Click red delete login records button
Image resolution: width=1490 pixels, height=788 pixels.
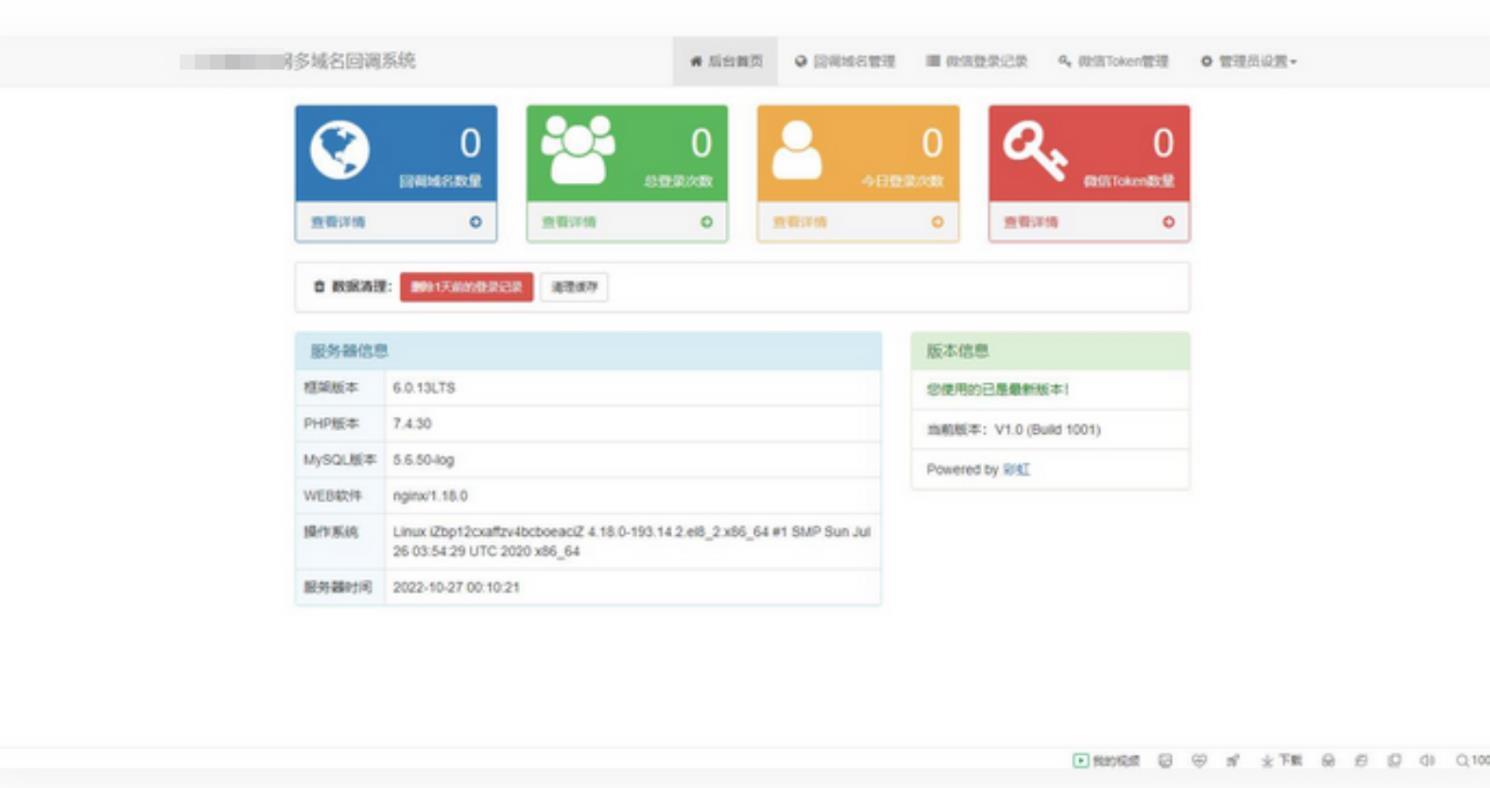click(x=467, y=287)
